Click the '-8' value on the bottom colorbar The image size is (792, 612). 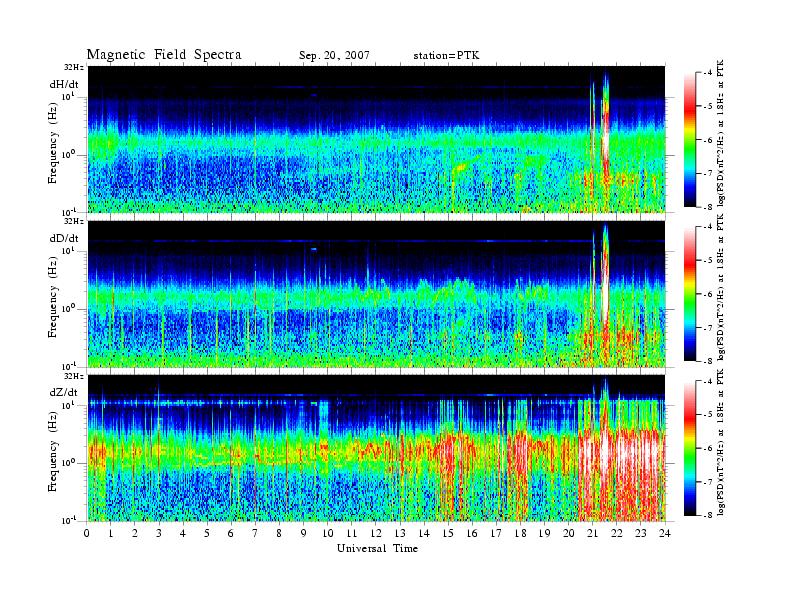708,515
